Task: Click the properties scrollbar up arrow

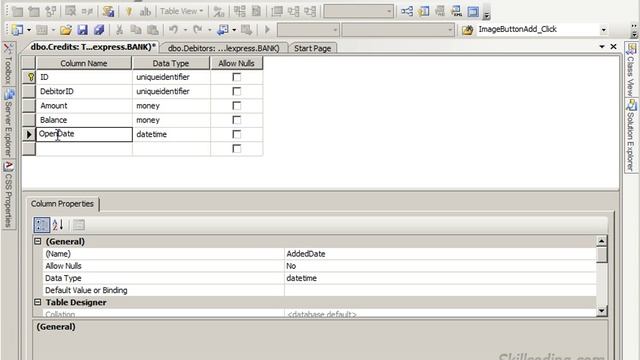Action: pyautogui.click(x=601, y=241)
